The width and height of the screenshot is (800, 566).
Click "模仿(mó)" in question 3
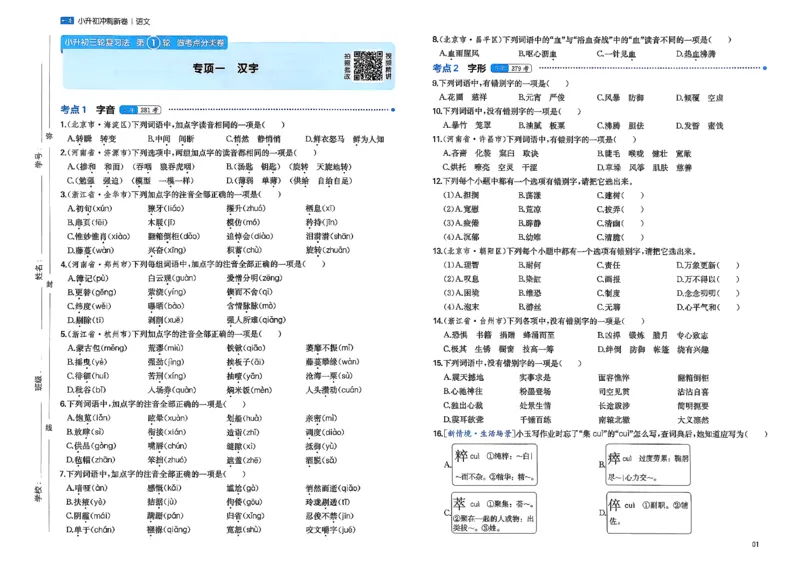click(243, 223)
